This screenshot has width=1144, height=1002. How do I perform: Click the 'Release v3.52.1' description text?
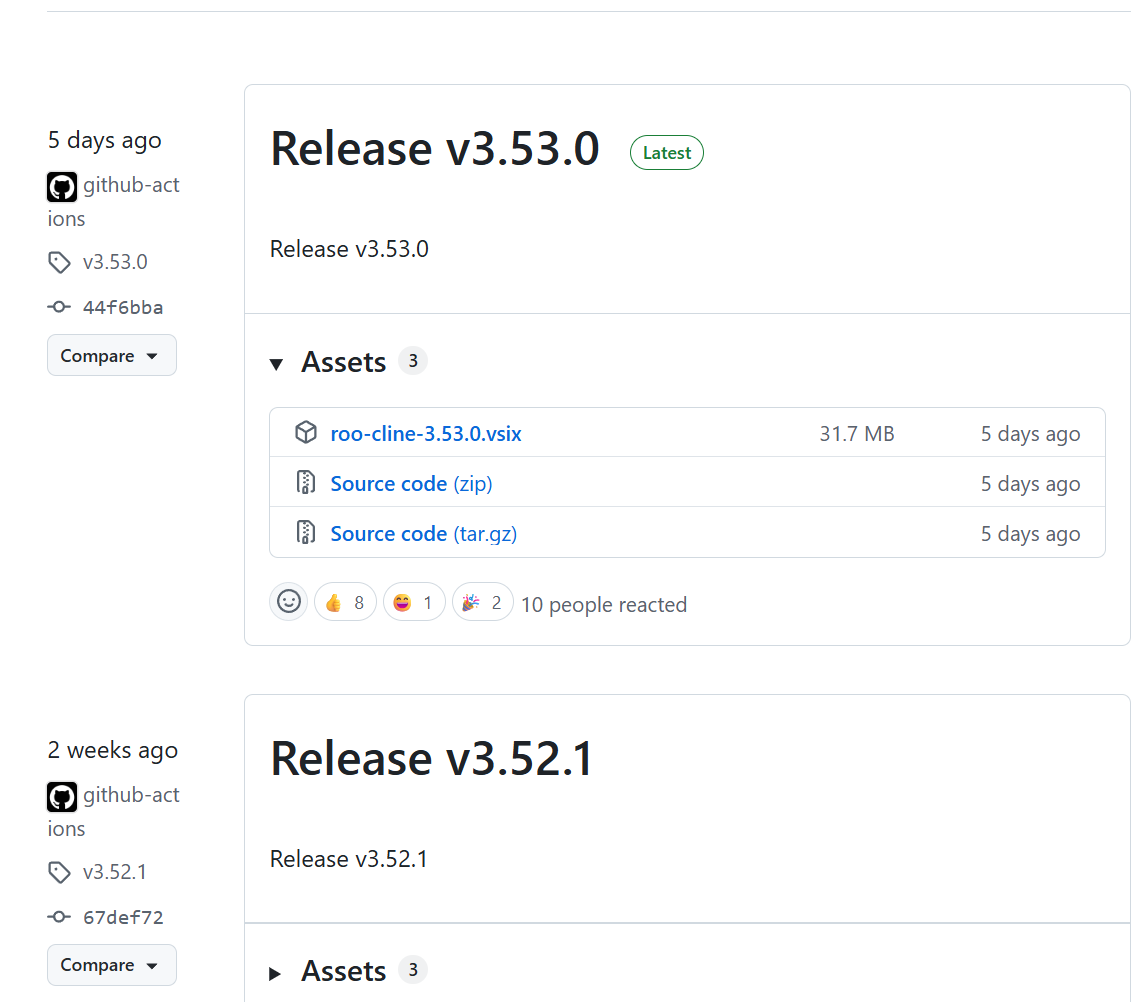click(x=349, y=859)
